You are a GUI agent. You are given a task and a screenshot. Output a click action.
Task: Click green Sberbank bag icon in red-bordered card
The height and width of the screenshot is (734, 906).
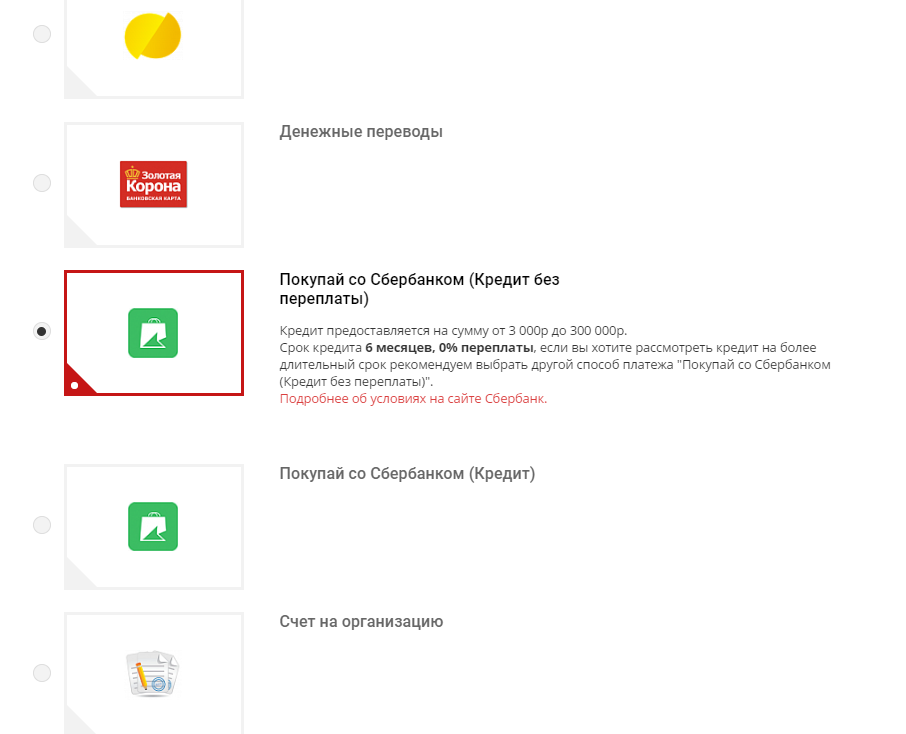click(153, 333)
